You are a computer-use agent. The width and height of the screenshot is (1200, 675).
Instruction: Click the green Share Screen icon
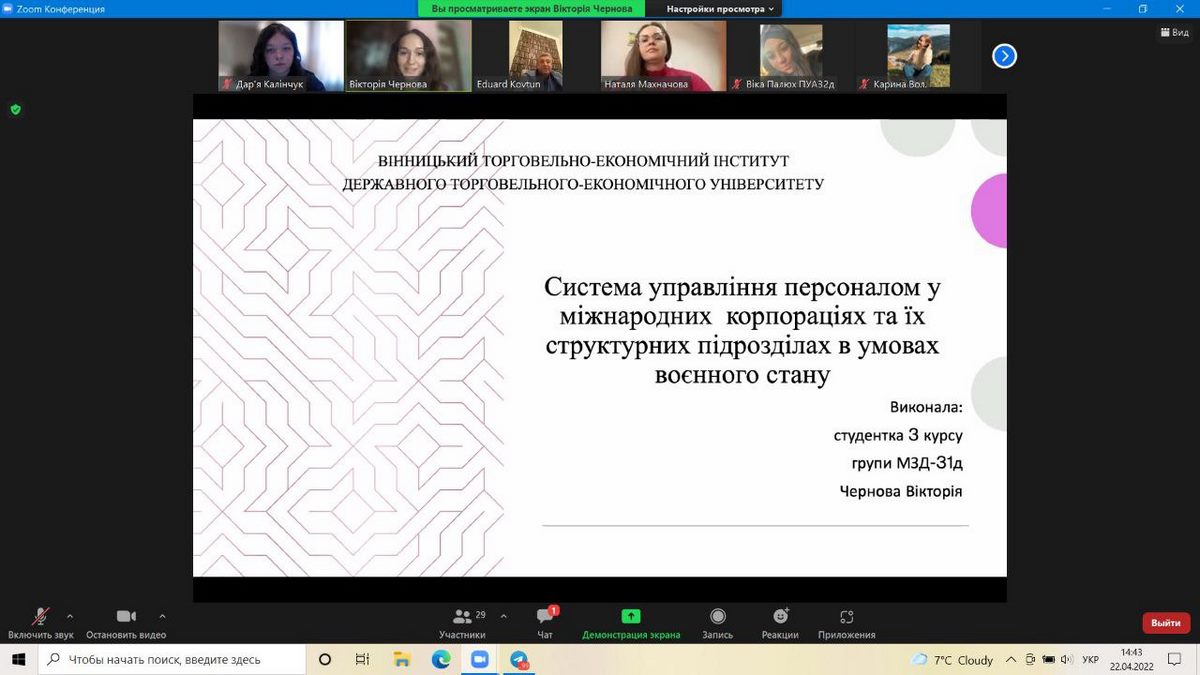tap(631, 616)
